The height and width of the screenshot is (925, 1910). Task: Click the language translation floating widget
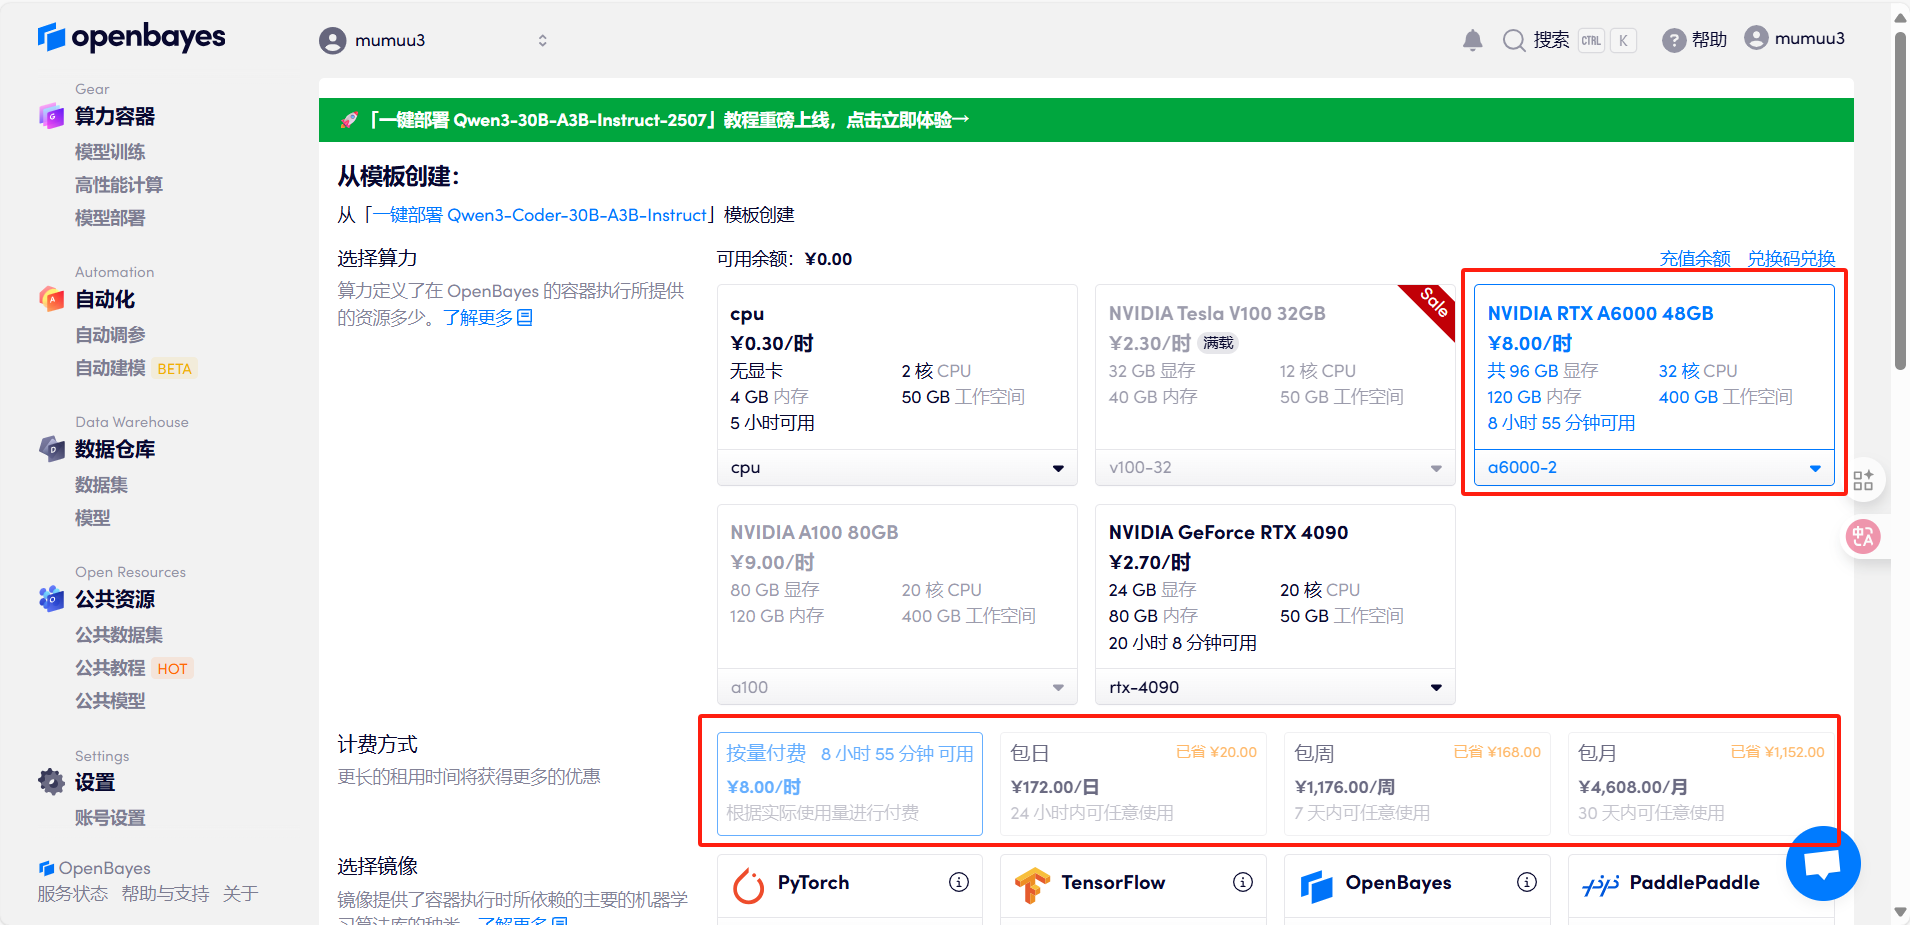pos(1864,536)
